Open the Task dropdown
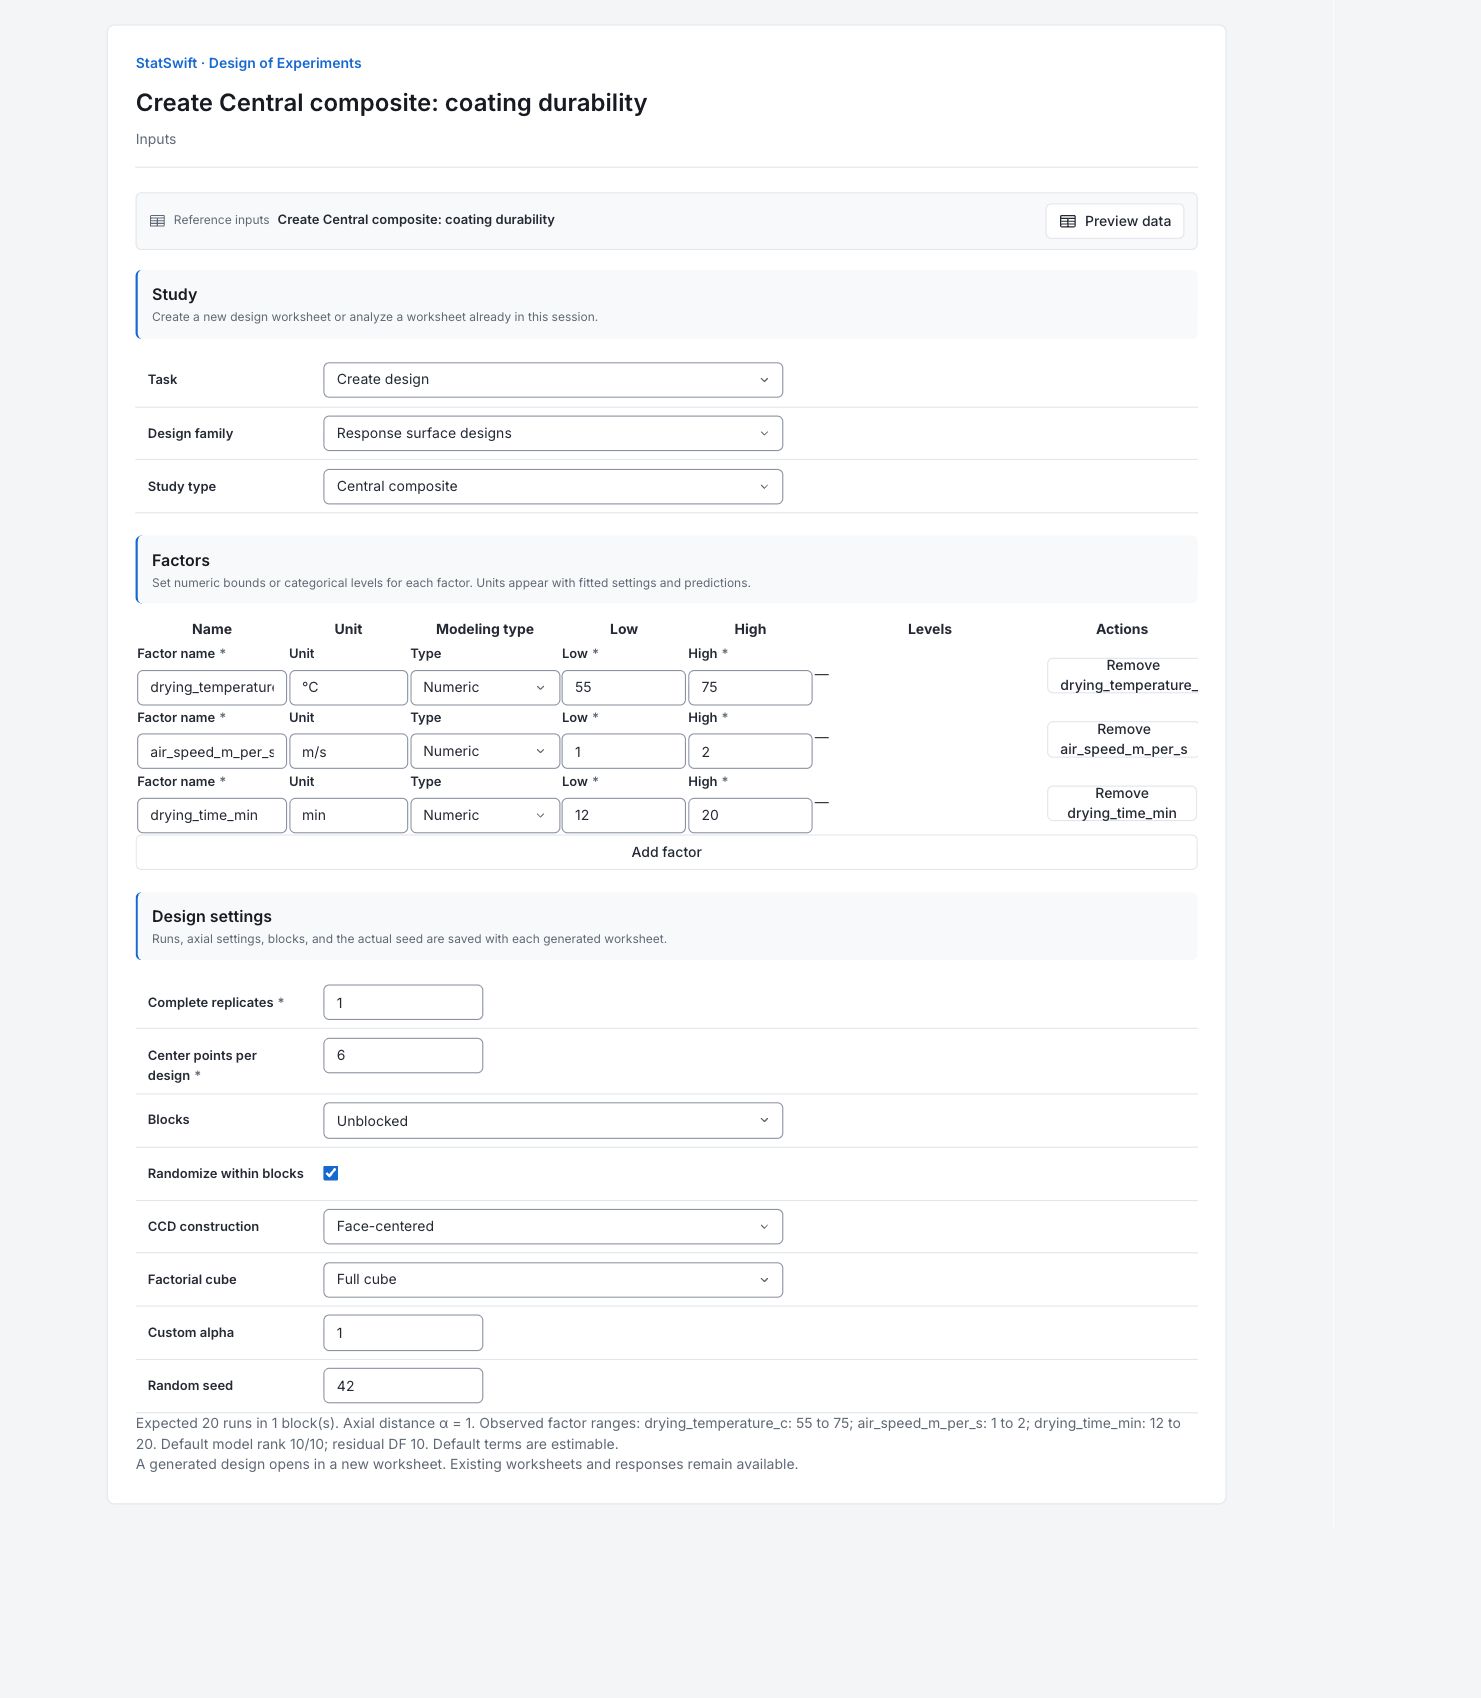 (553, 380)
